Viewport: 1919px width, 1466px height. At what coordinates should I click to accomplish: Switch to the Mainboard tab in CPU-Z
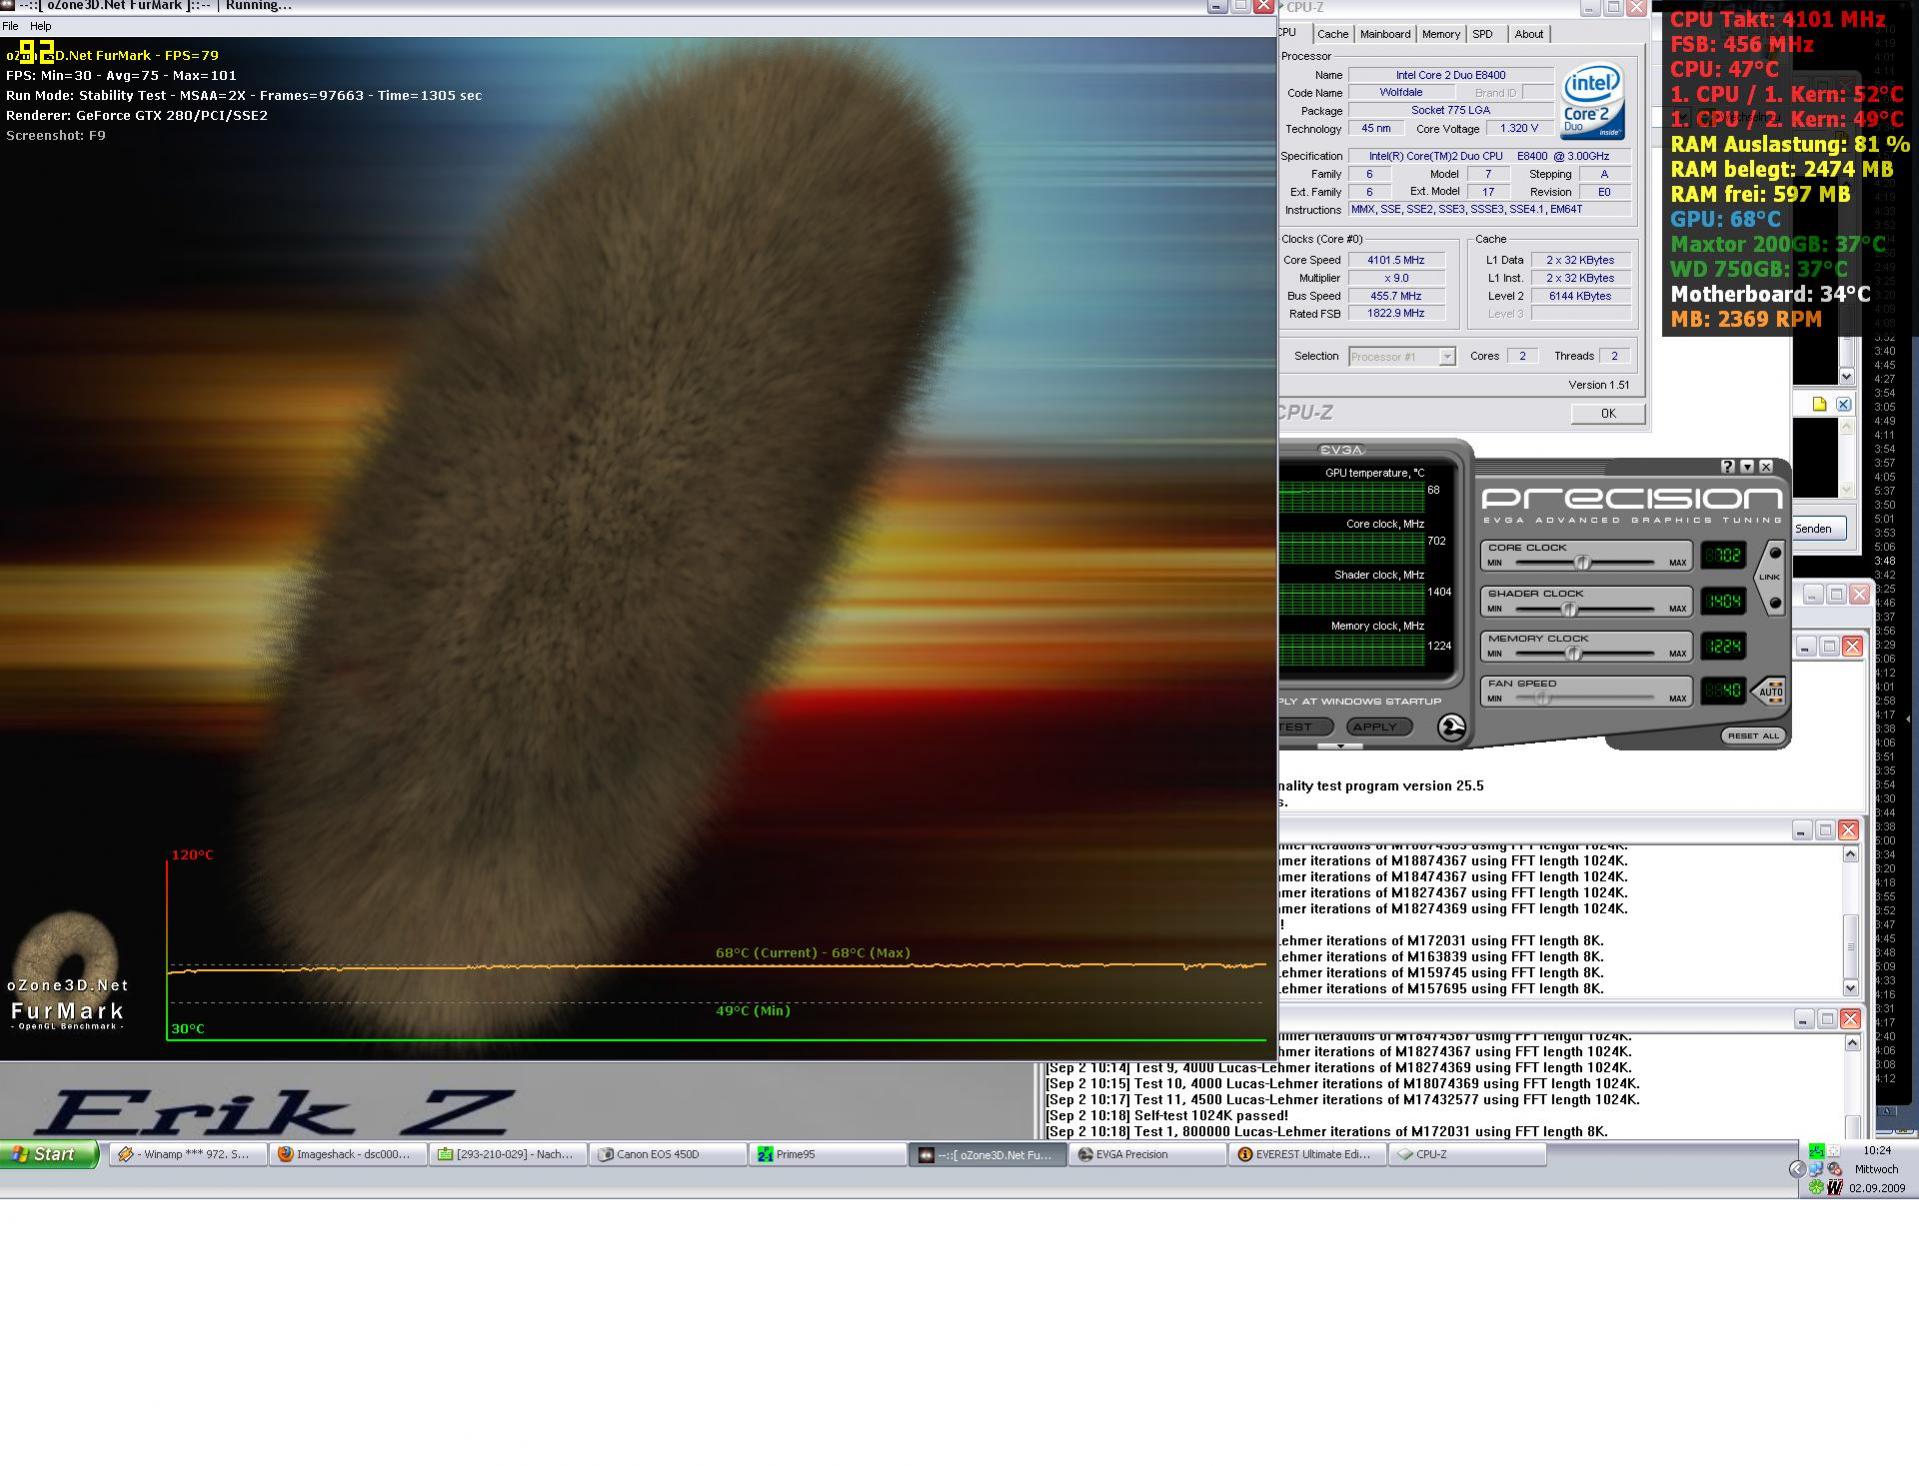pos(1385,34)
